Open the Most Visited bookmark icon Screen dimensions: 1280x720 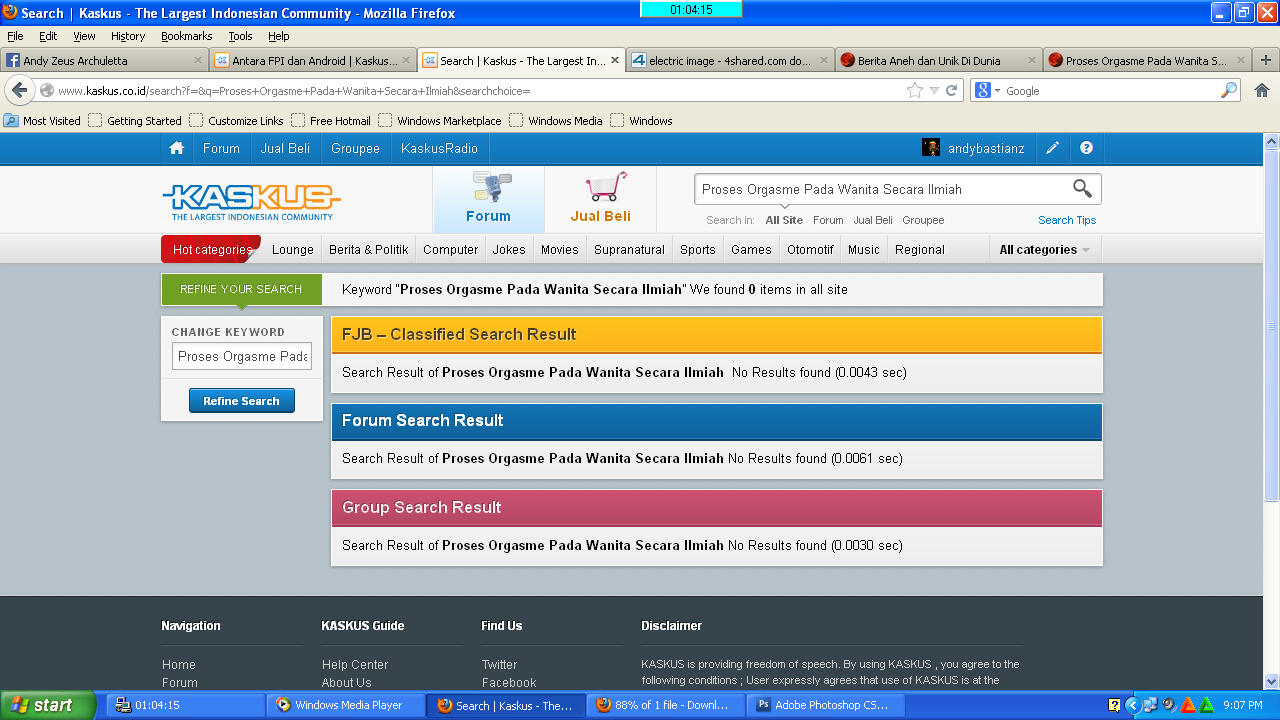click(x=11, y=121)
